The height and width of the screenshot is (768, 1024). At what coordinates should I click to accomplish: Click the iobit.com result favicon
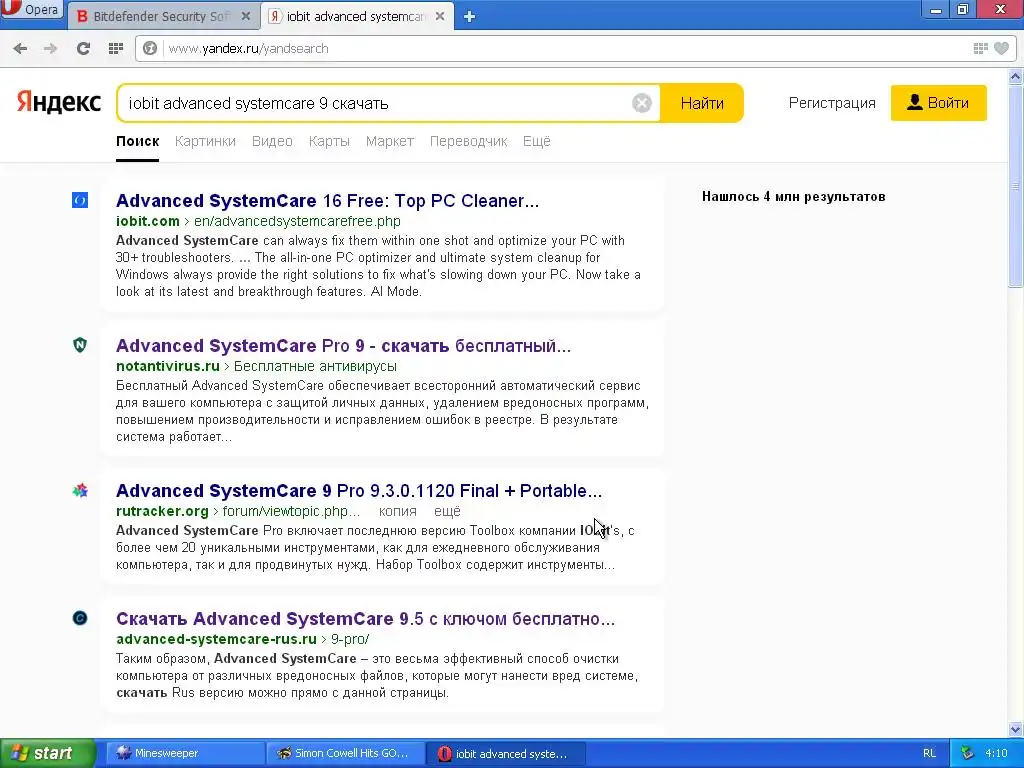point(80,200)
